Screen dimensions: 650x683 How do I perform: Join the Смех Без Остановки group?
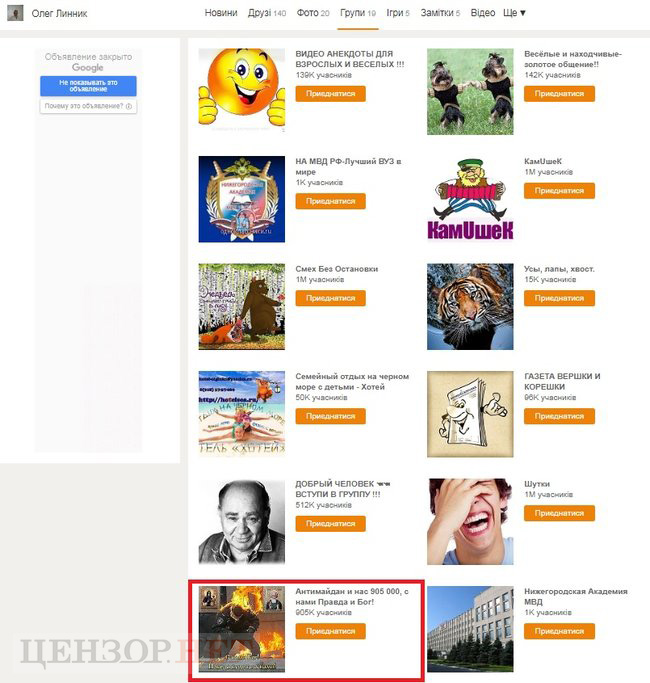pyautogui.click(x=330, y=298)
